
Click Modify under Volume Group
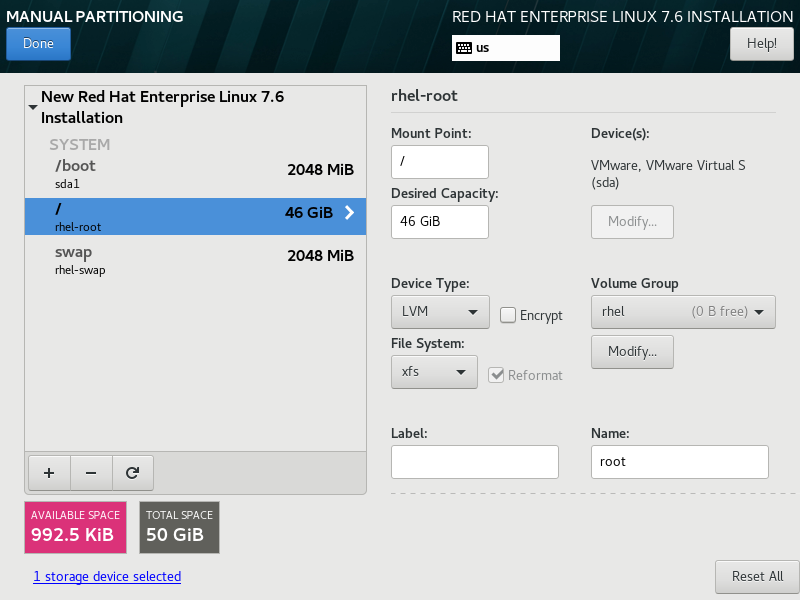(632, 352)
